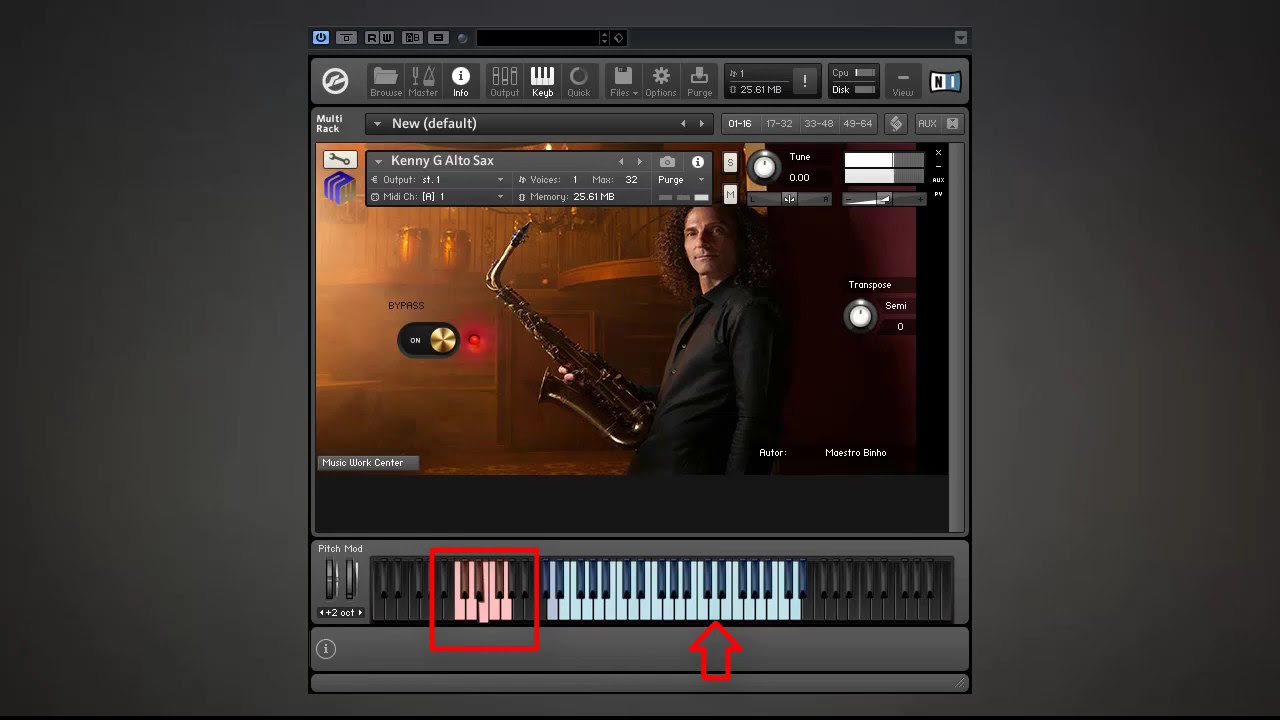Click the camera snapshot icon
This screenshot has height=720, width=1280.
667,162
